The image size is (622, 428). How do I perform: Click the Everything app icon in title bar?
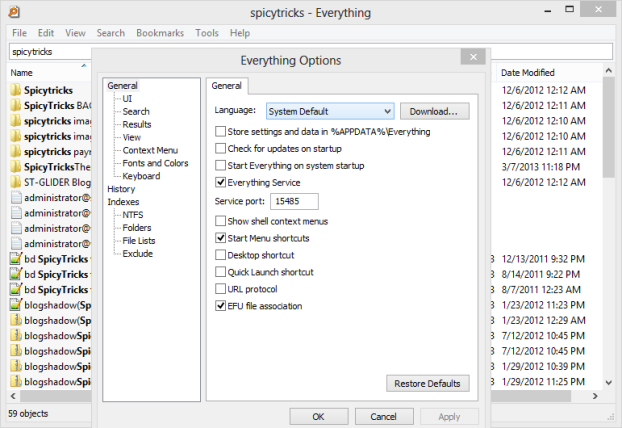14,12
